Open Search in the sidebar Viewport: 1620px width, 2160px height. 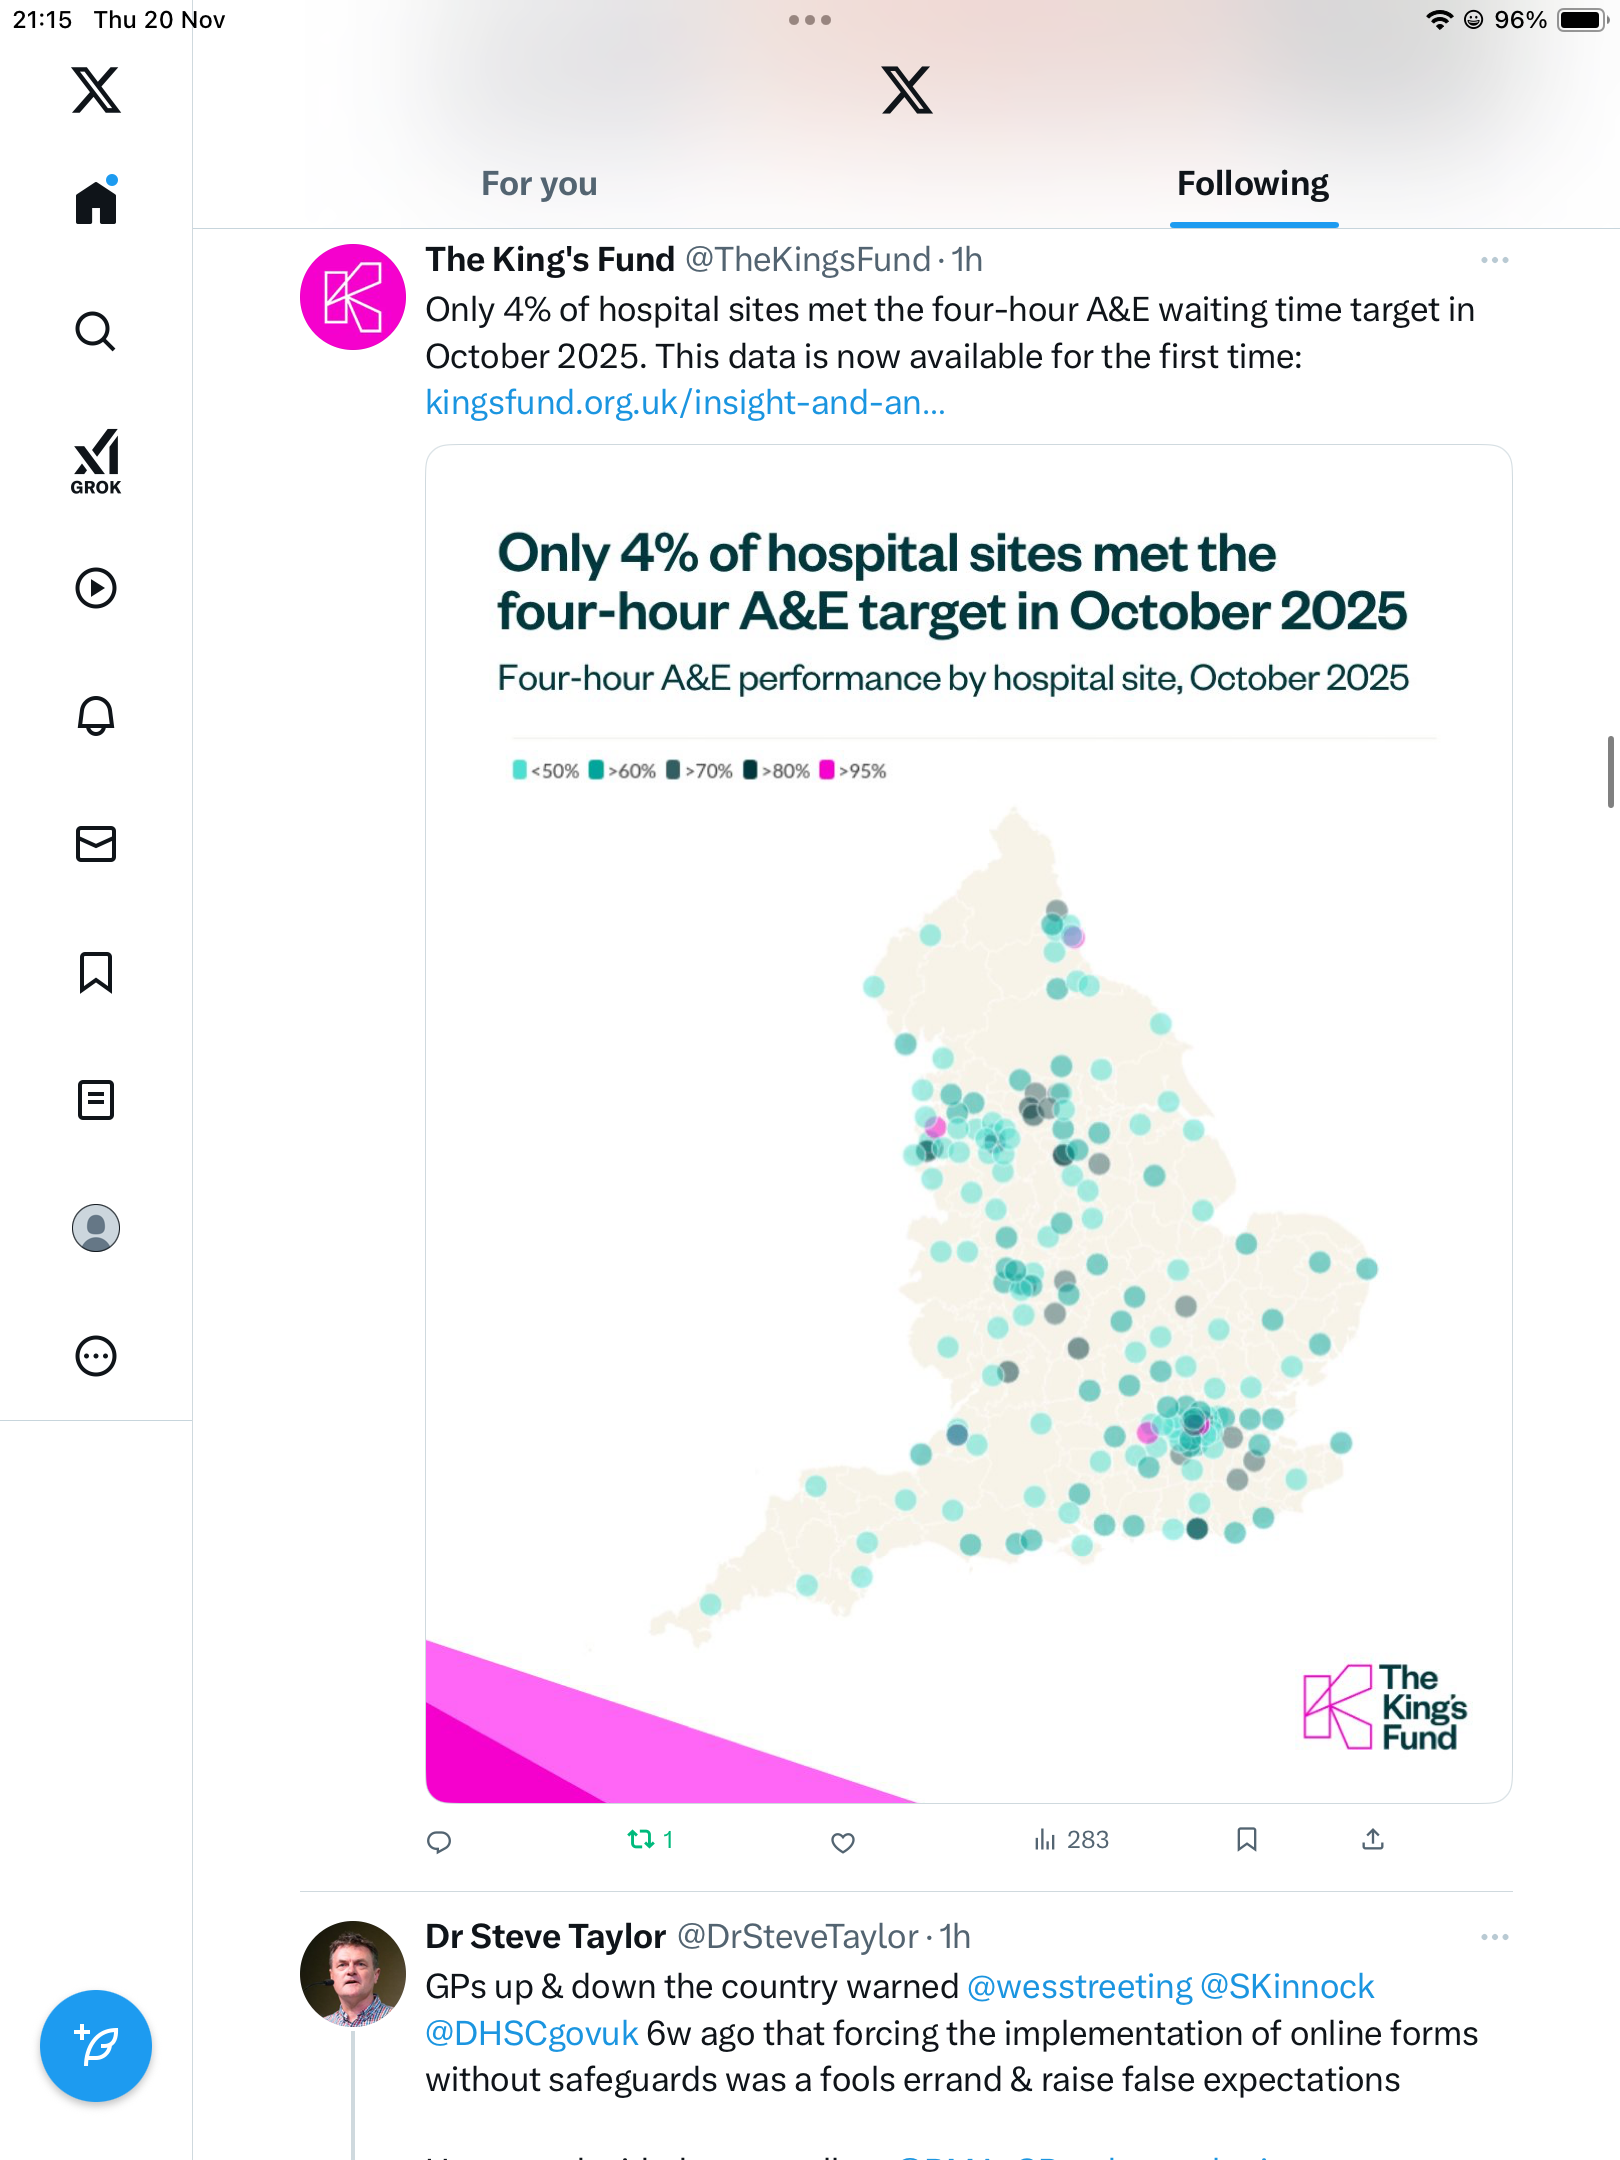(x=96, y=331)
